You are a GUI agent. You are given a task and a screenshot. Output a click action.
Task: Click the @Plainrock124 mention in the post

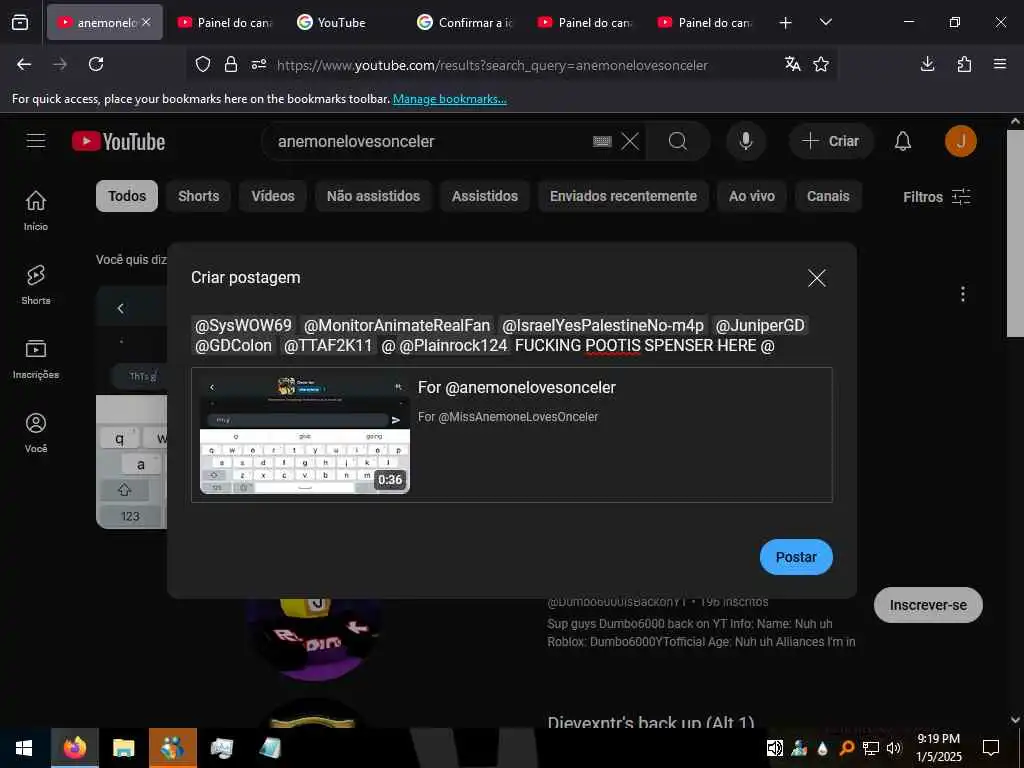tap(453, 345)
